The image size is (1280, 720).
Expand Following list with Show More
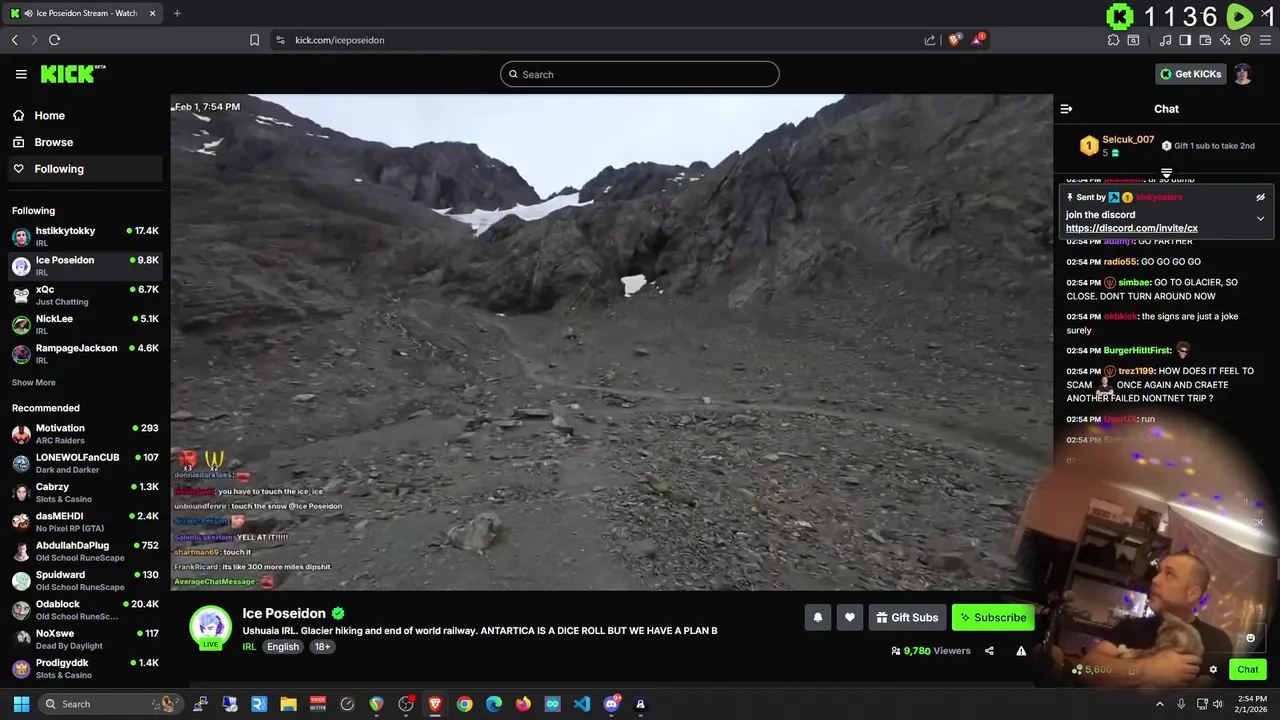pos(33,383)
